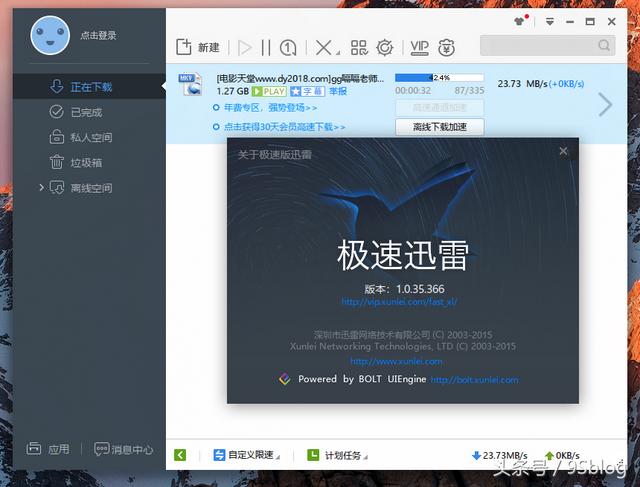
Task: Open the main menu dropdown triangle icon
Action: (x=550, y=22)
